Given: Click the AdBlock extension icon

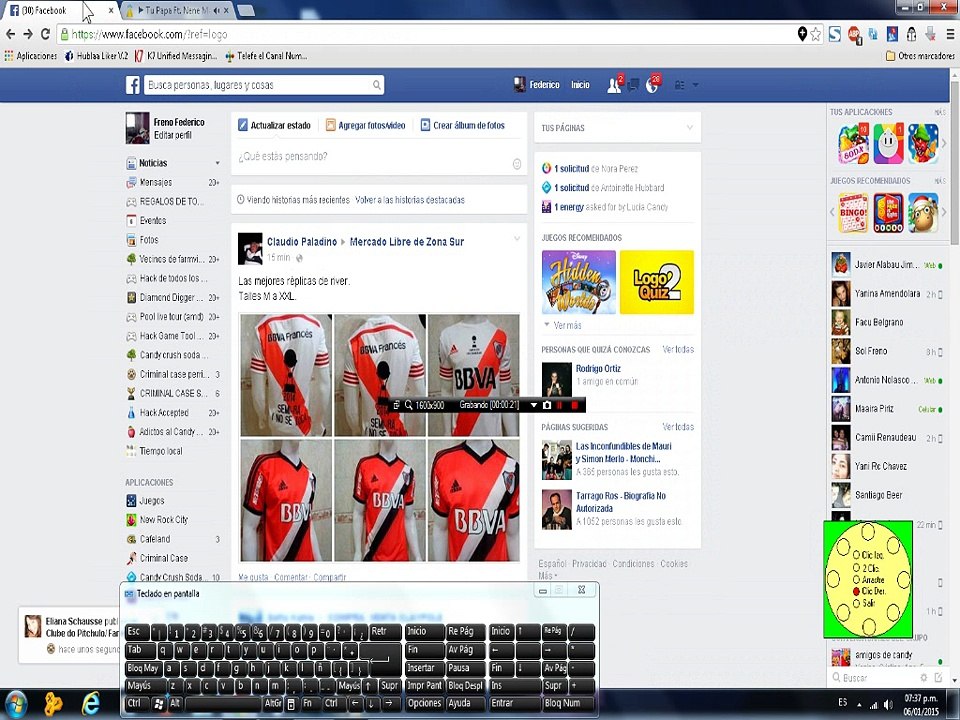Looking at the screenshot, I should click(x=854, y=34).
